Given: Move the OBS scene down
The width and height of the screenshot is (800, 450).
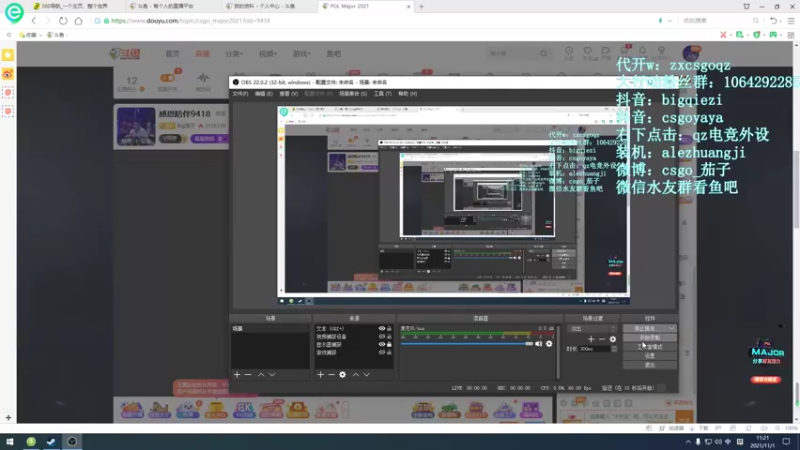Looking at the screenshot, I should coord(272,374).
